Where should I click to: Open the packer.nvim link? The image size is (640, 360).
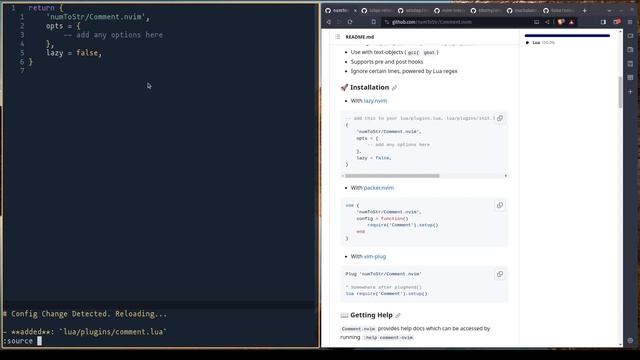379,188
